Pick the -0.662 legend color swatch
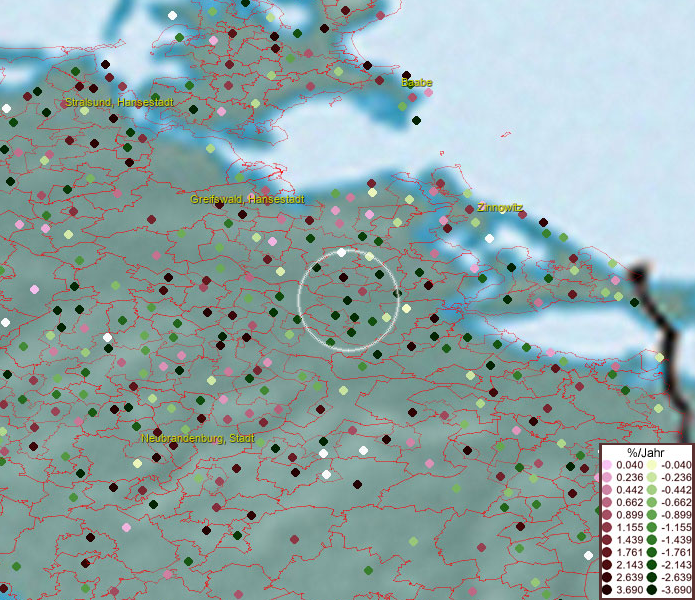The width and height of the screenshot is (695, 600). coord(652,503)
